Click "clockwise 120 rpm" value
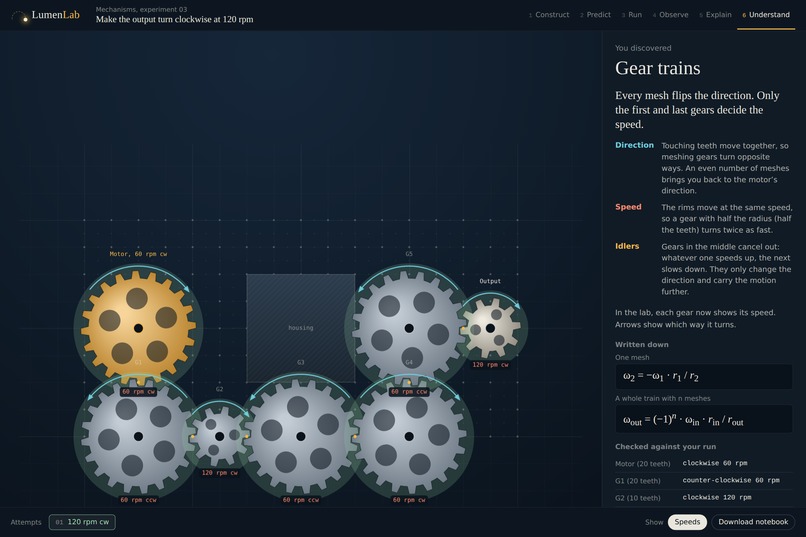 point(717,497)
